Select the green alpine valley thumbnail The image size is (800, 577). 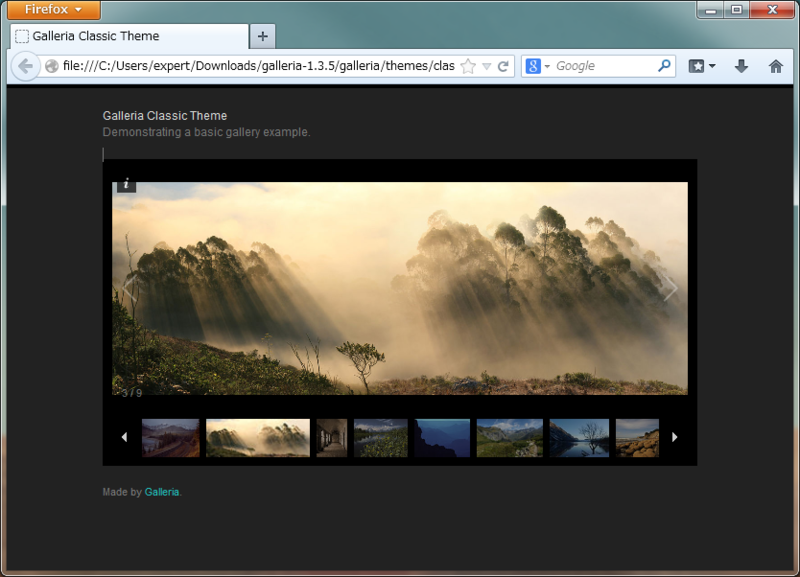point(510,438)
